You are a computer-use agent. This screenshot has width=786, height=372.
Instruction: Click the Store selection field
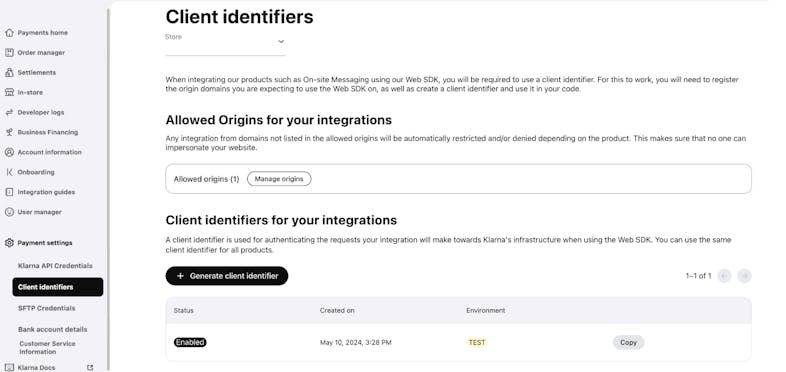coord(225,44)
